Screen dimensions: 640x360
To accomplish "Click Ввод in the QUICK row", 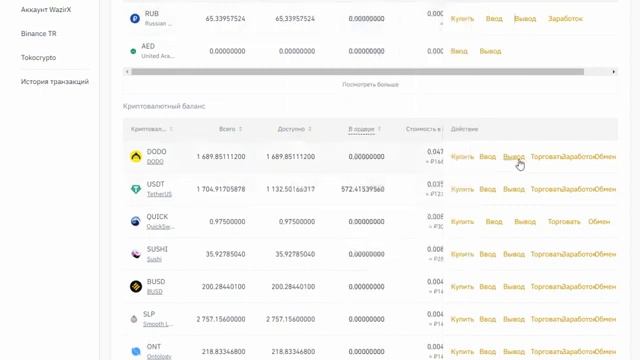I will click(x=494, y=222).
